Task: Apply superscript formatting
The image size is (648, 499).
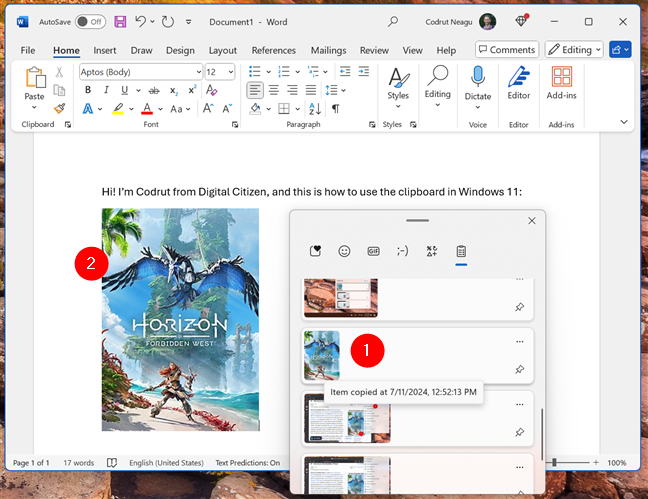Action: click(192, 90)
